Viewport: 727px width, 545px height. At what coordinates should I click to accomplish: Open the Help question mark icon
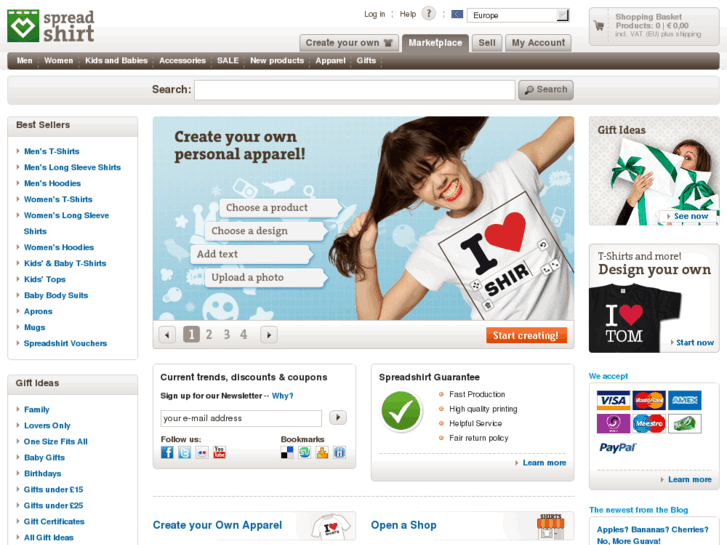pyautogui.click(x=429, y=13)
